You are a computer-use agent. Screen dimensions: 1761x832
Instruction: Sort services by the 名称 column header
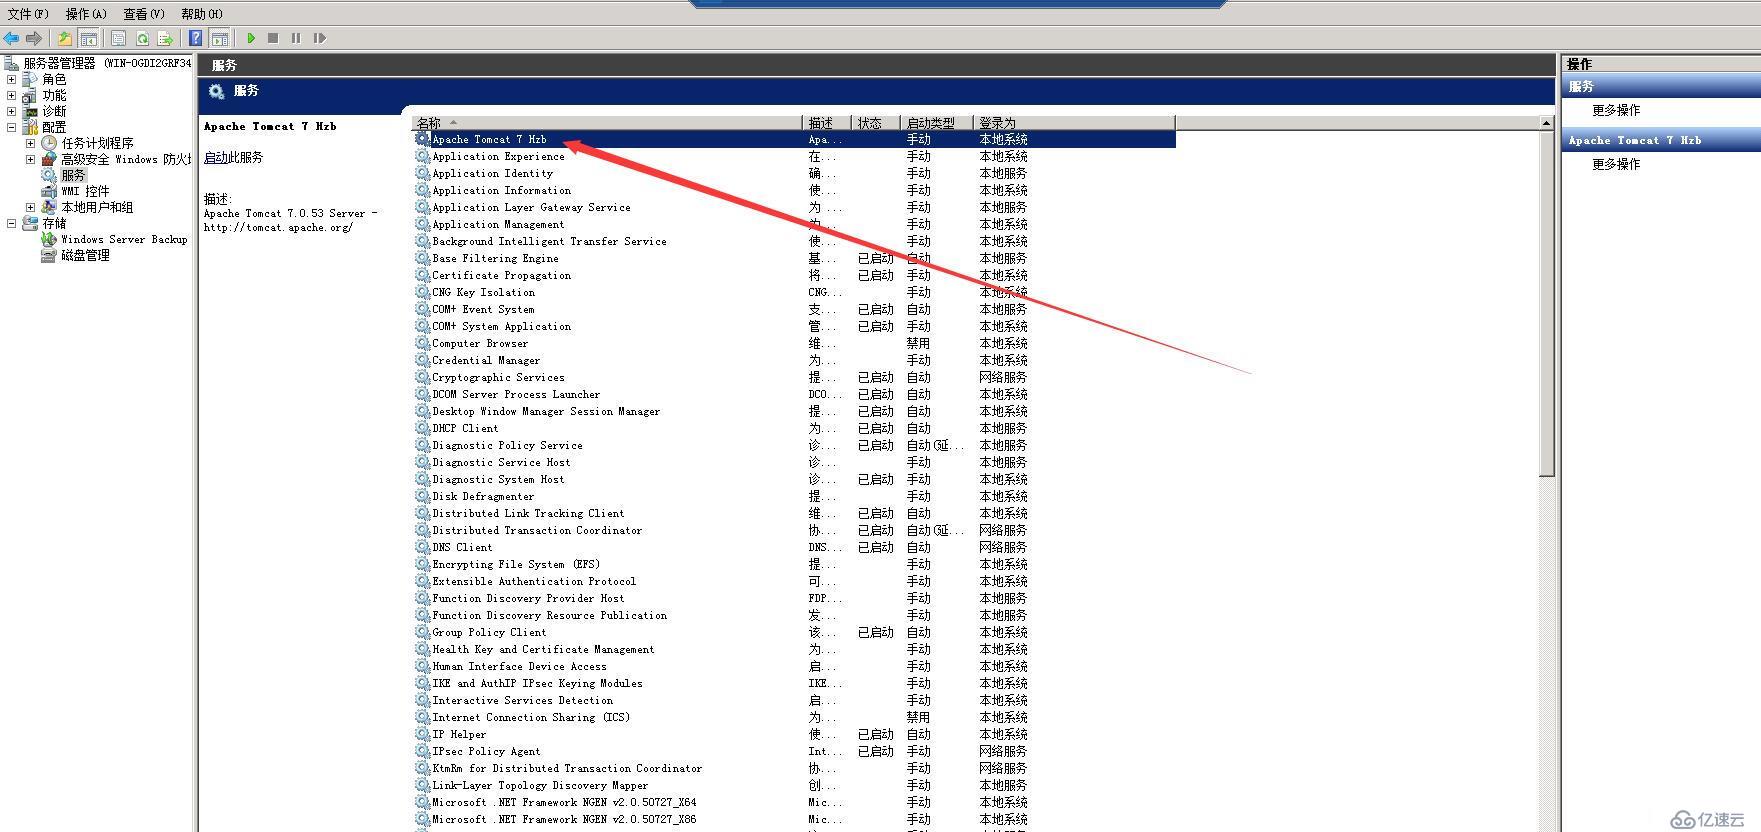(607, 123)
